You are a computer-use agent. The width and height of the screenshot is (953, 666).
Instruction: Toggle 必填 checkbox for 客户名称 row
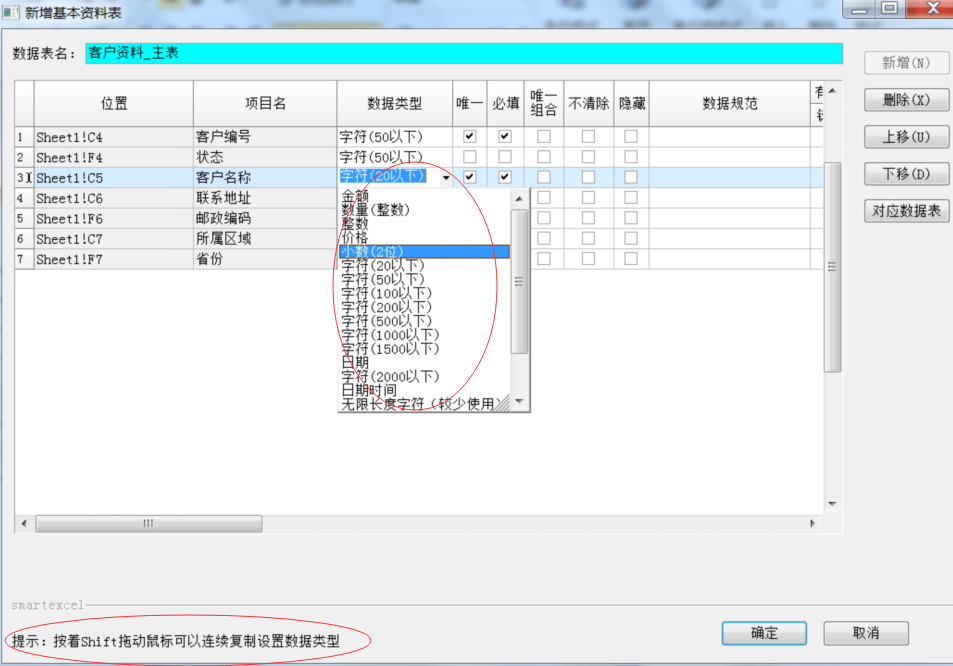click(x=504, y=177)
